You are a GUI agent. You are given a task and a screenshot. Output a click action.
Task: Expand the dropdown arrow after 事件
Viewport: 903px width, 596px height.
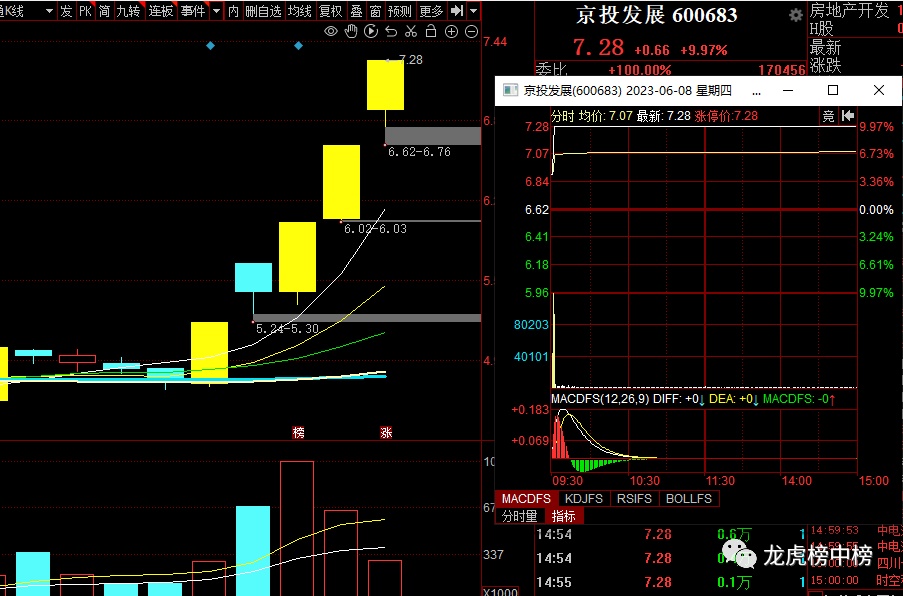point(216,11)
